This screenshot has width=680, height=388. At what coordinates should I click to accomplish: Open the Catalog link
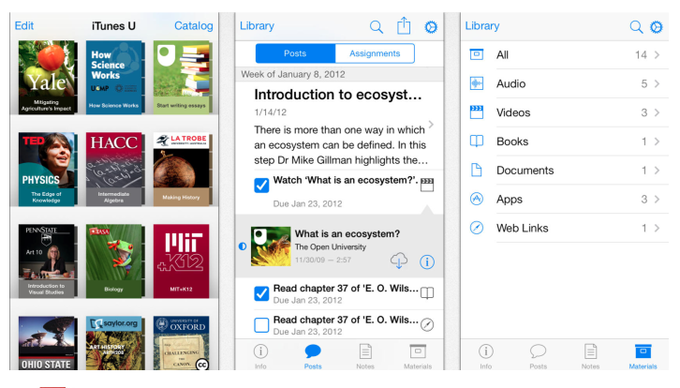(x=193, y=26)
